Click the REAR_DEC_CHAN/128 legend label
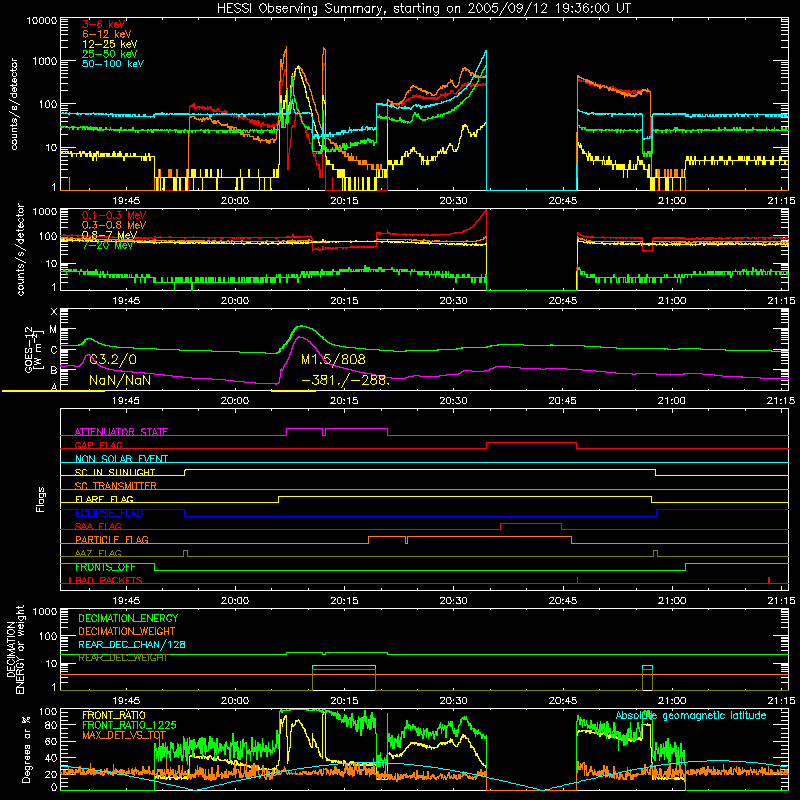 (x=132, y=644)
